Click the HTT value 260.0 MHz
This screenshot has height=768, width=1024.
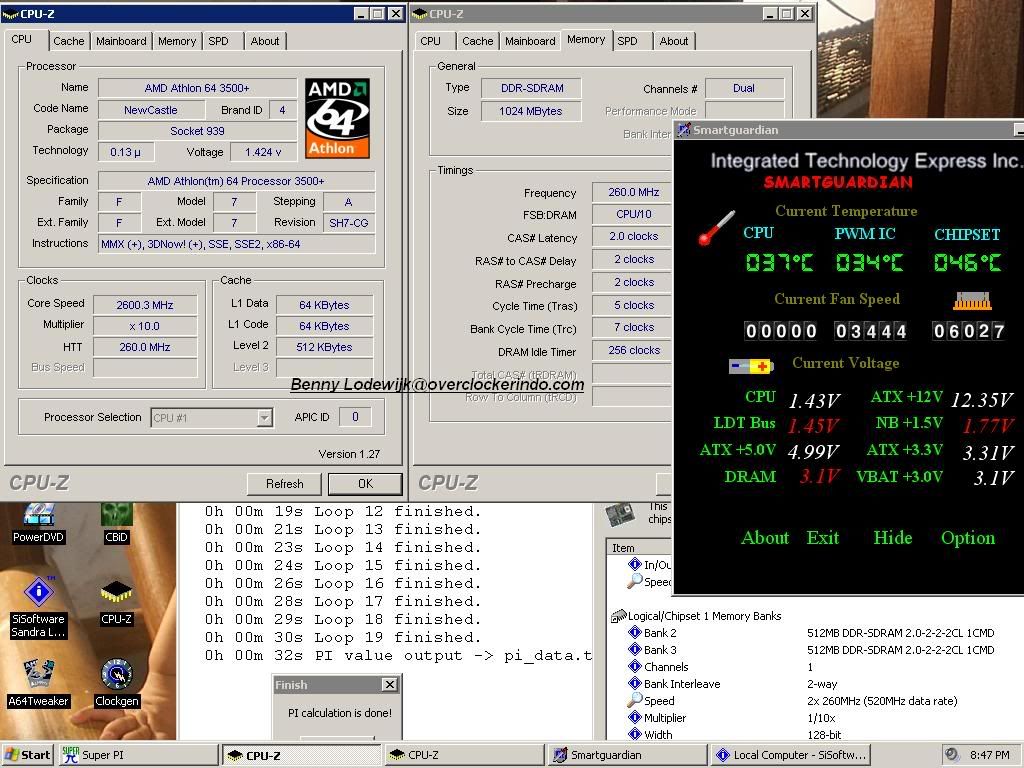tap(145, 347)
